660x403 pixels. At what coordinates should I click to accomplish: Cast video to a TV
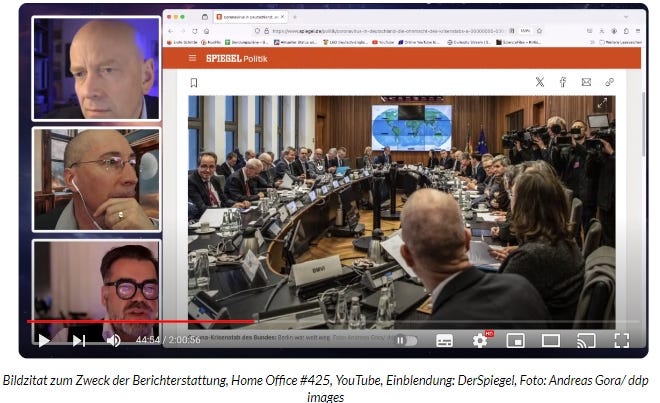pos(586,340)
